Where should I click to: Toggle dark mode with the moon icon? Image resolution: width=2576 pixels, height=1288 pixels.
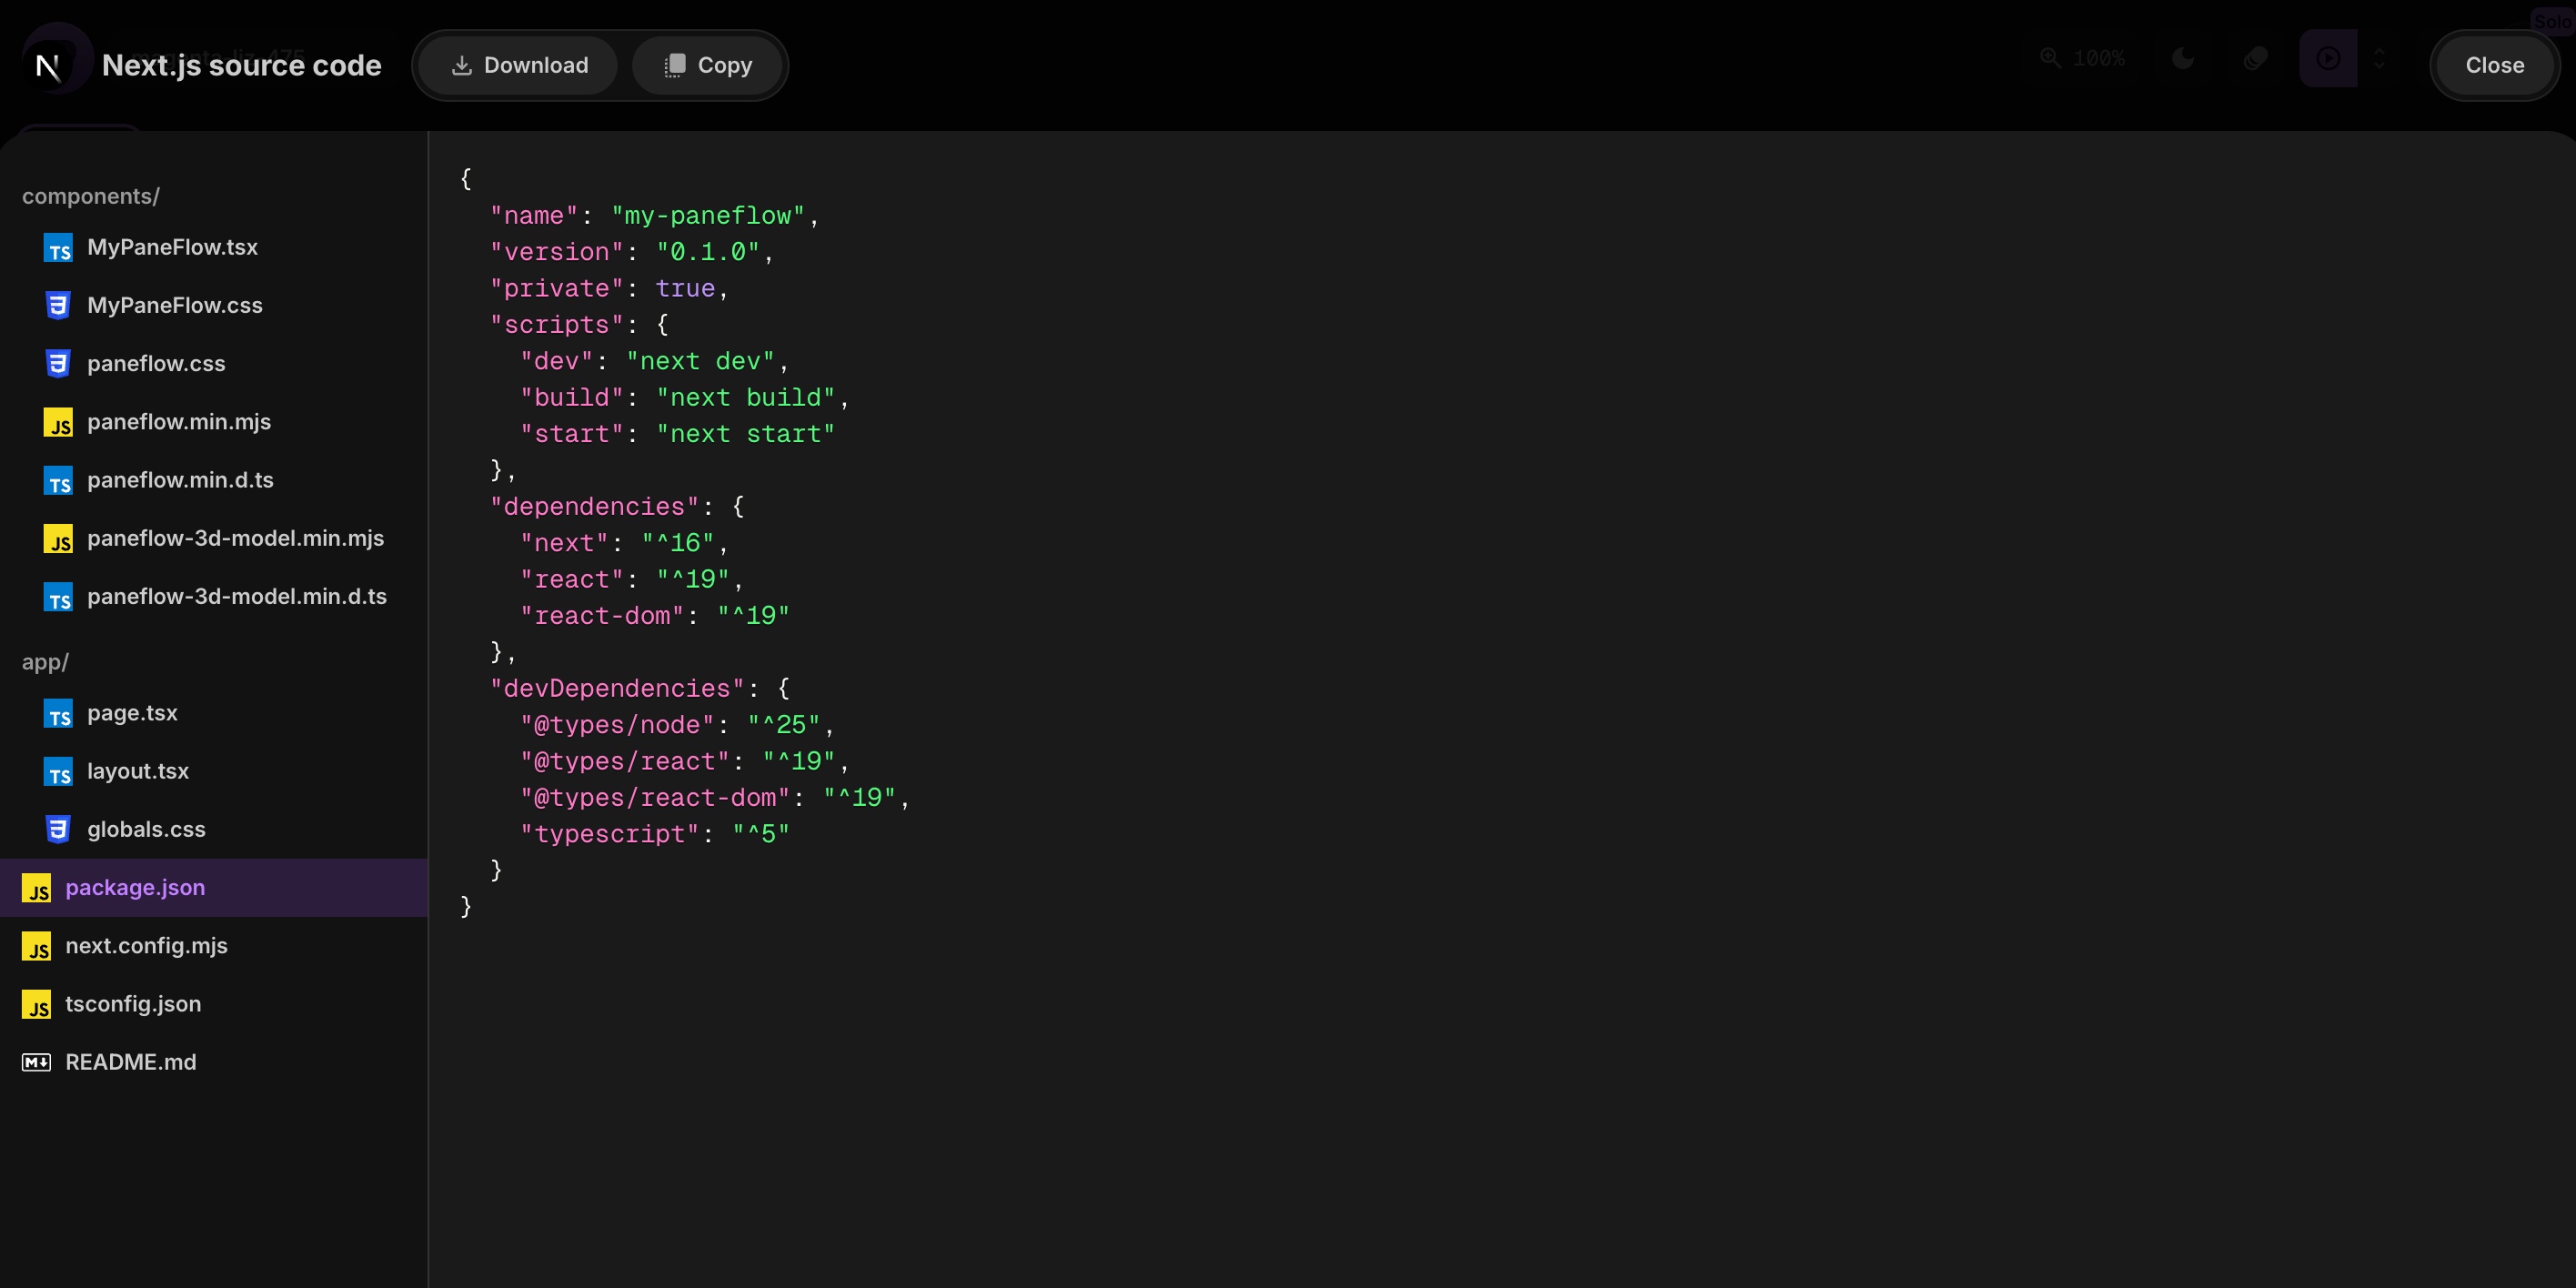(x=2183, y=60)
